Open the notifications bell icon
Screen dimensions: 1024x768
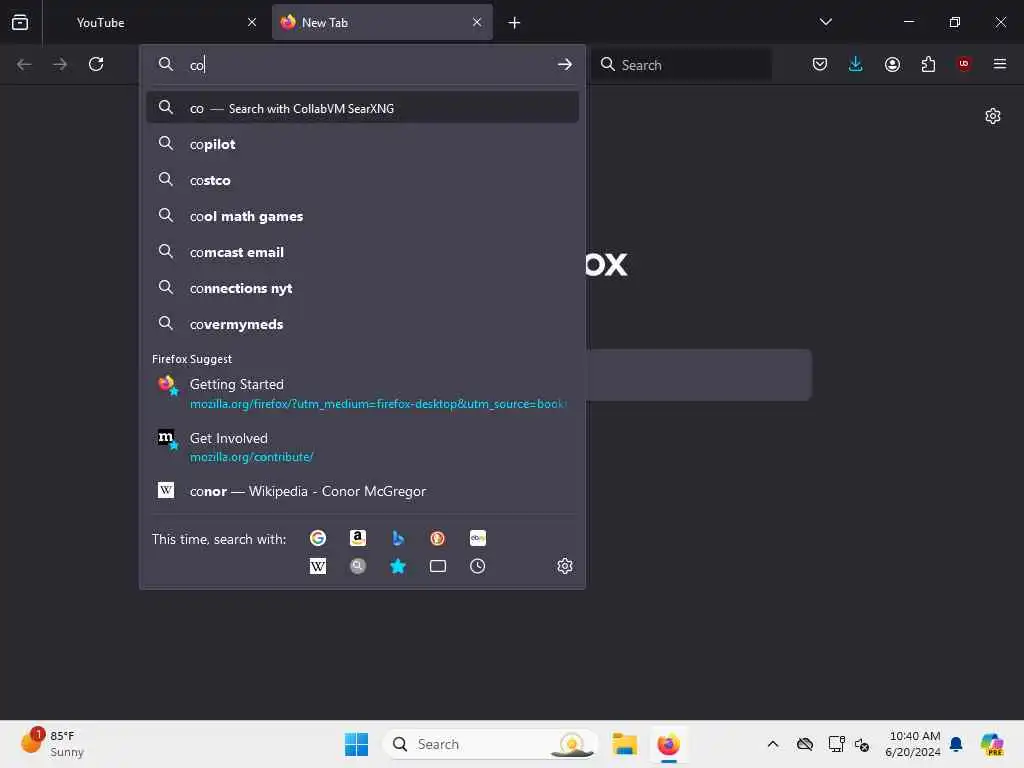(x=956, y=744)
